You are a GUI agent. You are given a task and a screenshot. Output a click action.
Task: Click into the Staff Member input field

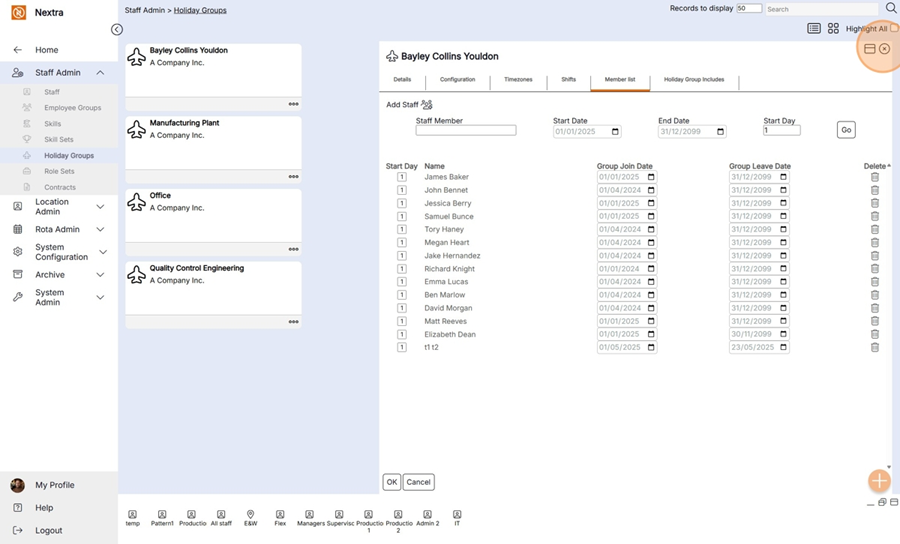[465, 130]
